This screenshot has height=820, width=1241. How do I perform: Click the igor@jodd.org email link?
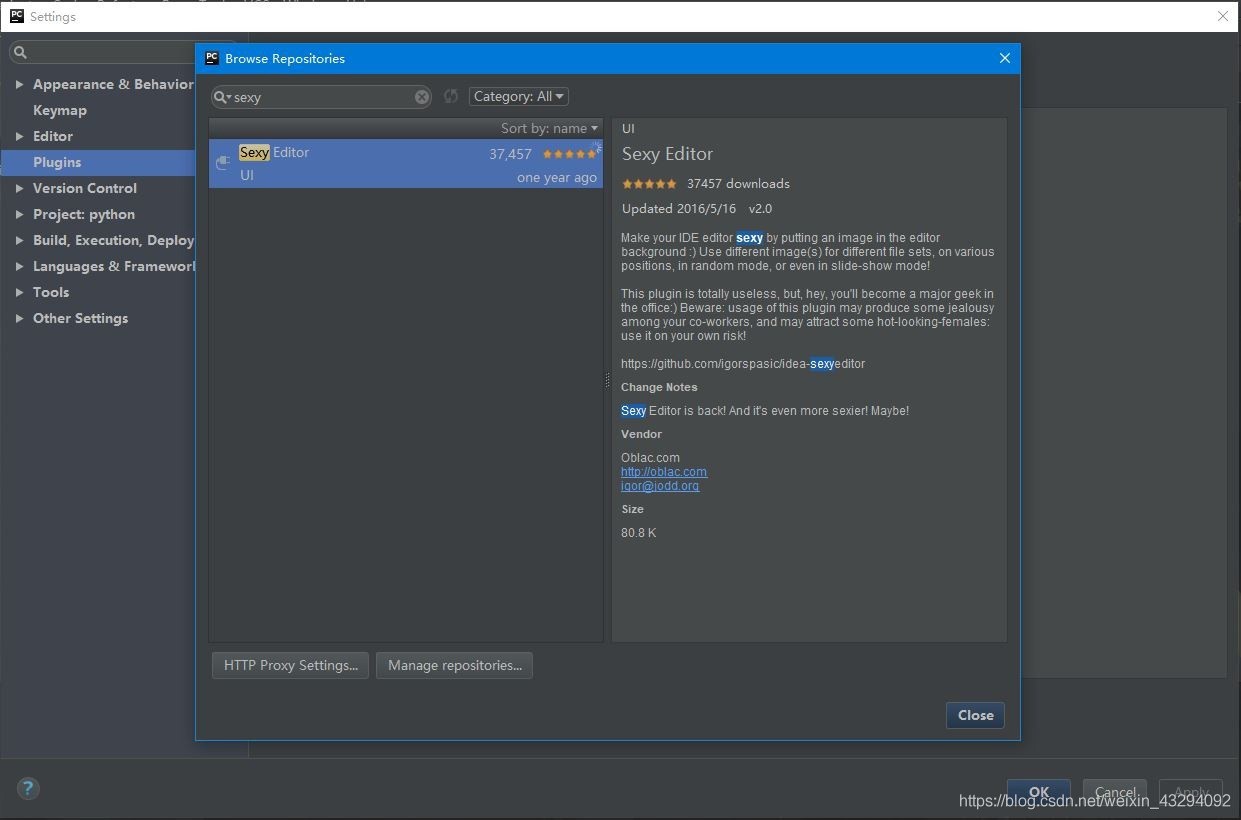pyautogui.click(x=660, y=486)
